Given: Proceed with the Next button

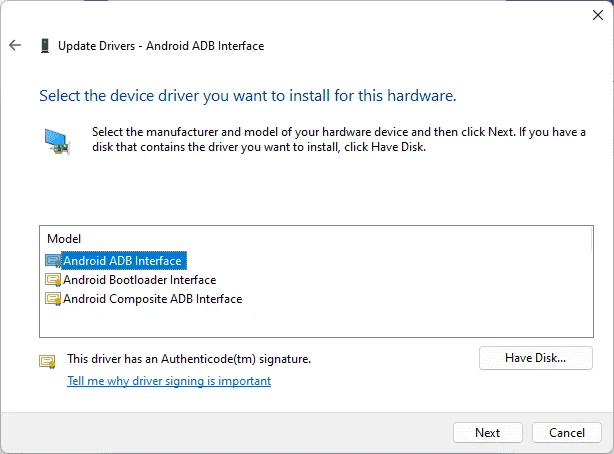Looking at the screenshot, I should point(488,433).
